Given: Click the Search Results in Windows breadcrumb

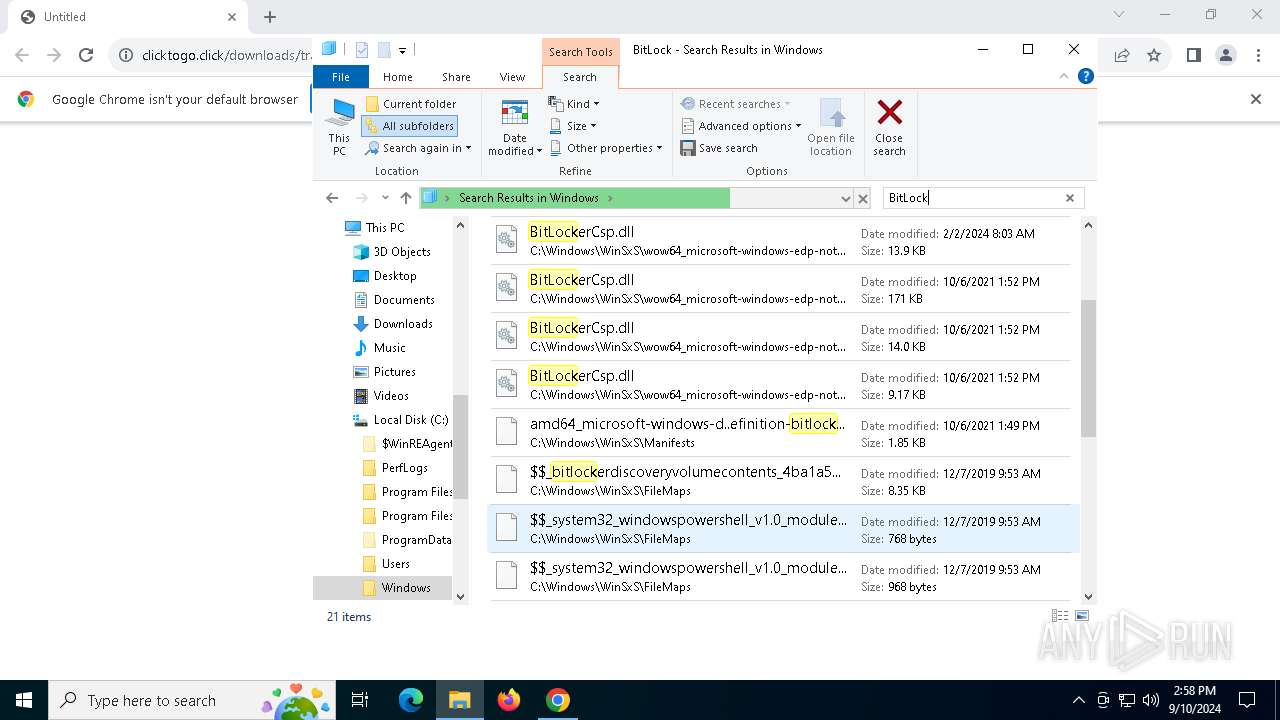Looking at the screenshot, I should 528,198.
